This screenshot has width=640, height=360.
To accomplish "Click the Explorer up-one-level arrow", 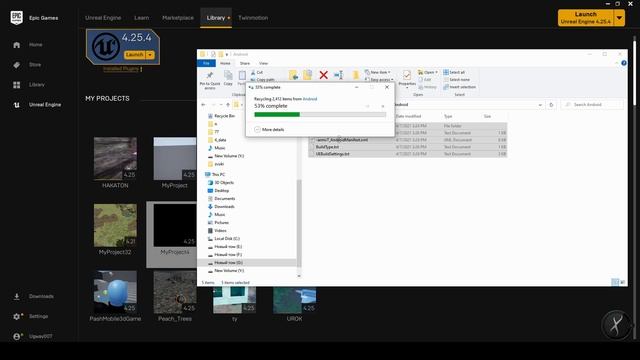I will [x=228, y=105].
